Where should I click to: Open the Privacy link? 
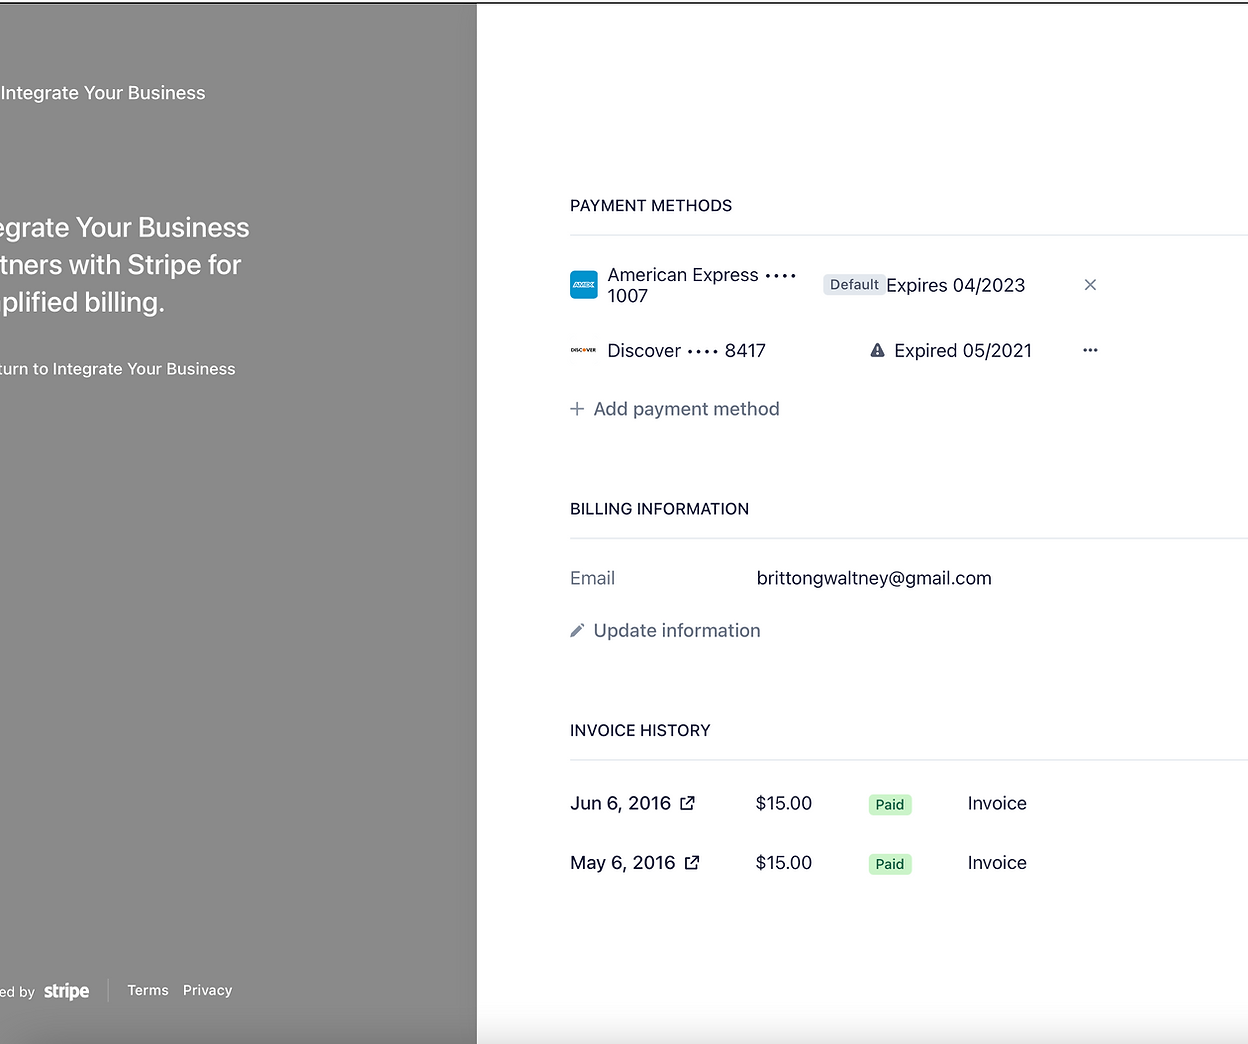[x=207, y=990]
